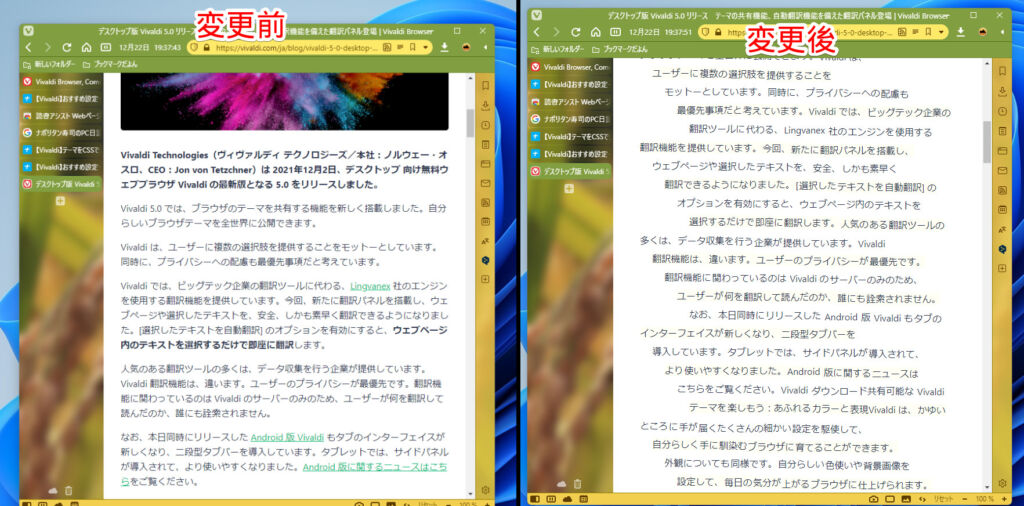1024x506 pixels.
Task: Open Mail panel in right window
Action: (1002, 170)
